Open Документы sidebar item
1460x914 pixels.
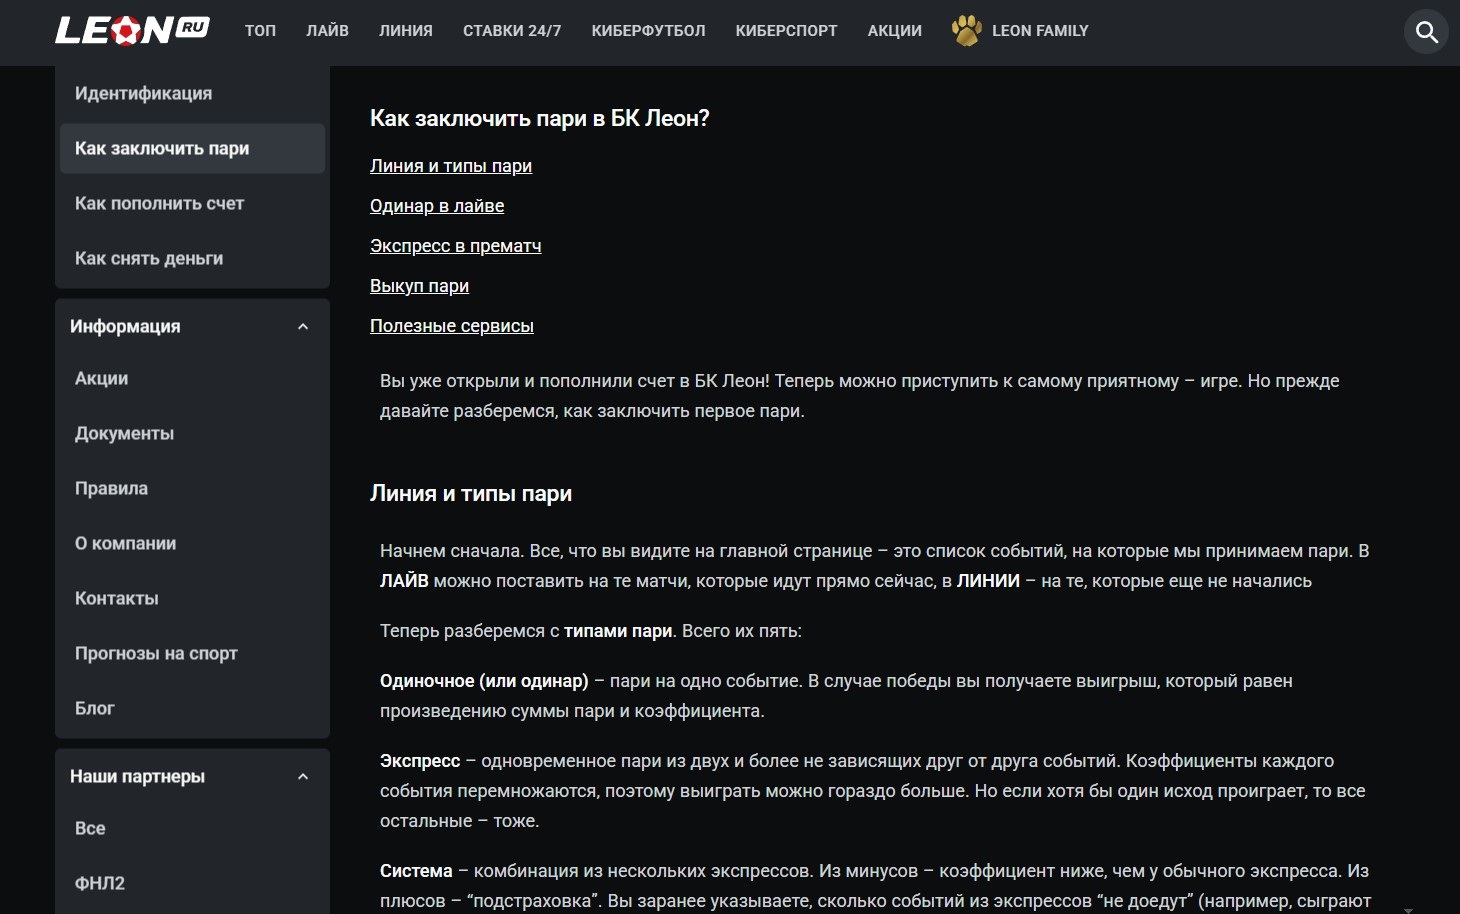click(x=192, y=433)
